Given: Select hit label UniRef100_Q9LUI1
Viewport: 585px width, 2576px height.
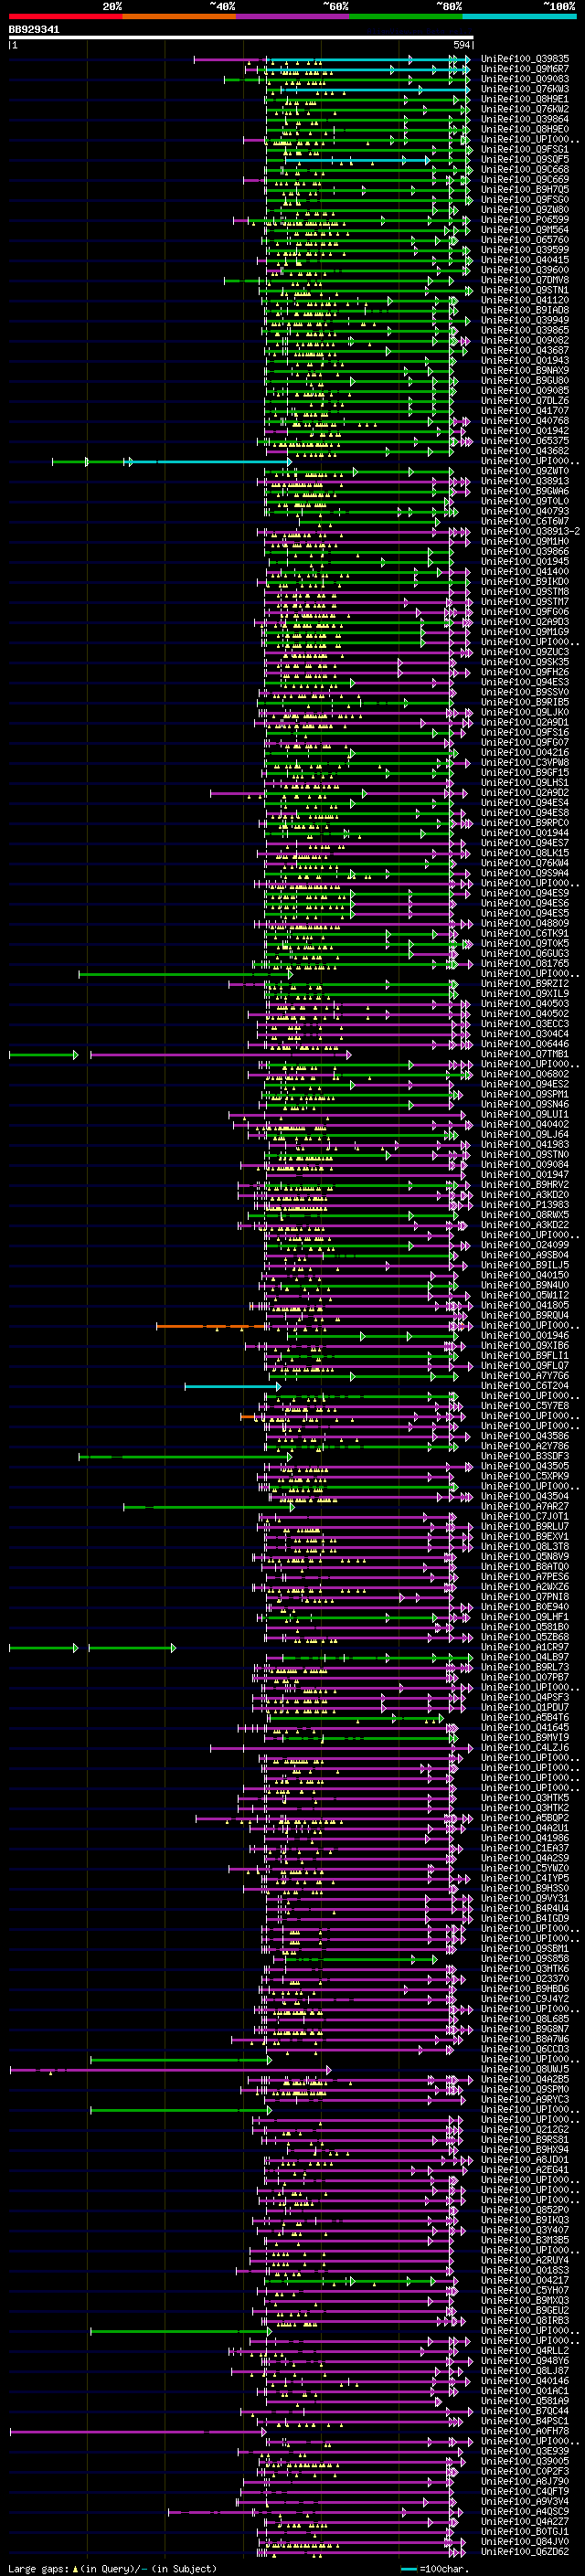Looking at the screenshot, I should point(525,1115).
